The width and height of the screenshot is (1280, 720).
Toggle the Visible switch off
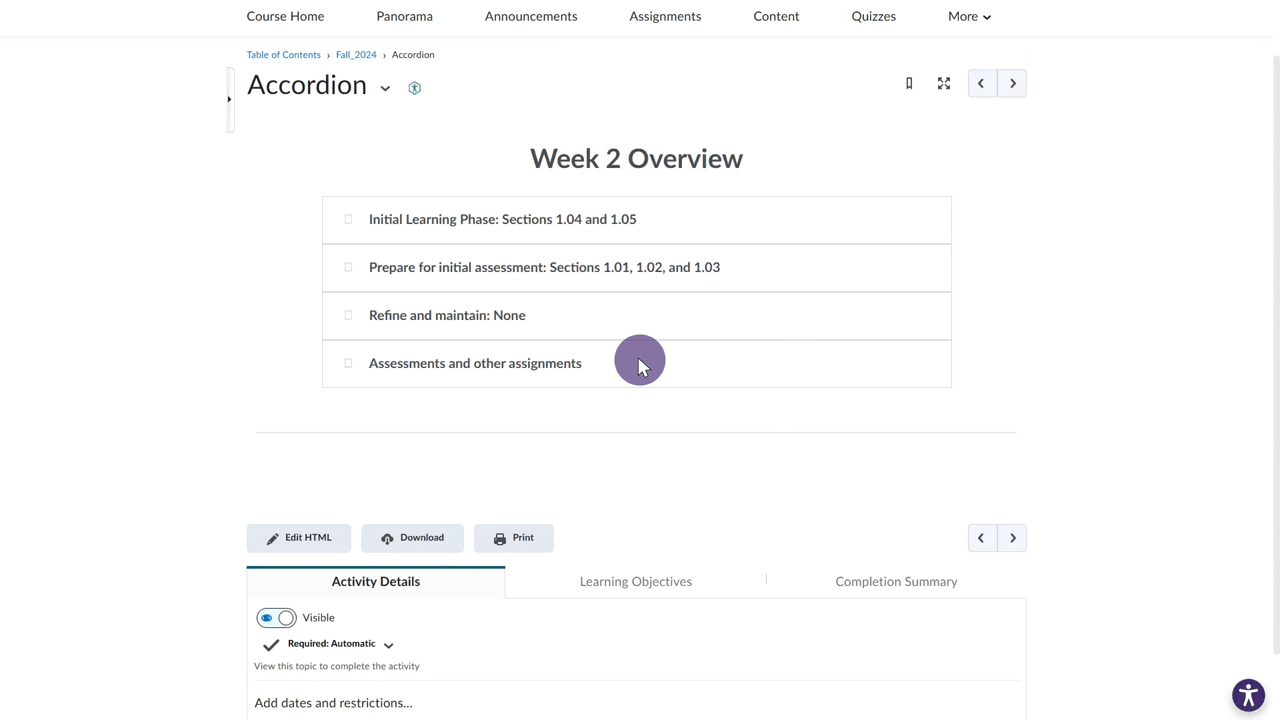[x=277, y=618]
